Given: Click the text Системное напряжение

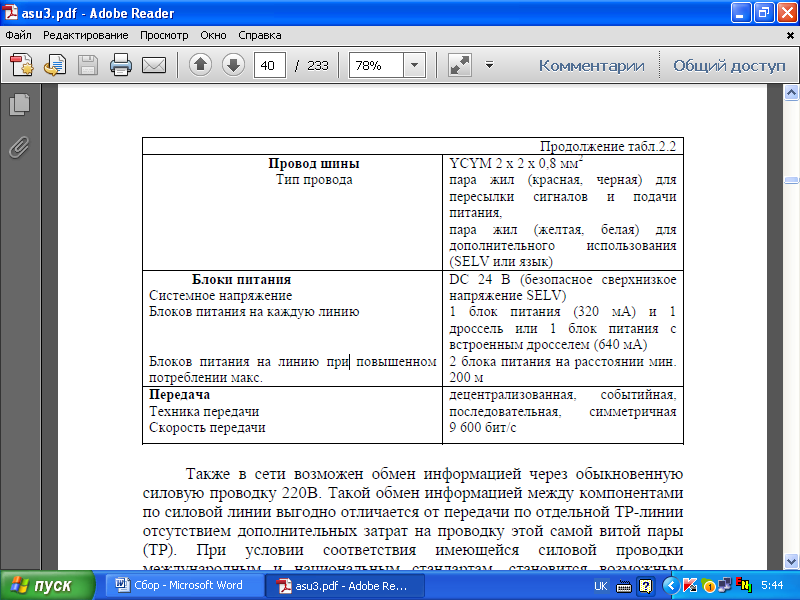Looking at the screenshot, I should 220,295.
